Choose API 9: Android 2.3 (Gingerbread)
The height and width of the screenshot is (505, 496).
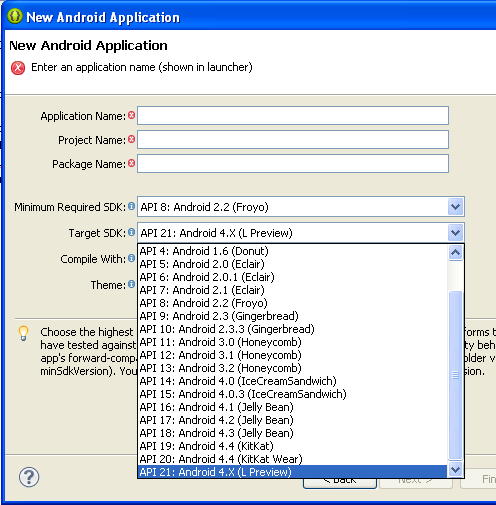(292, 316)
